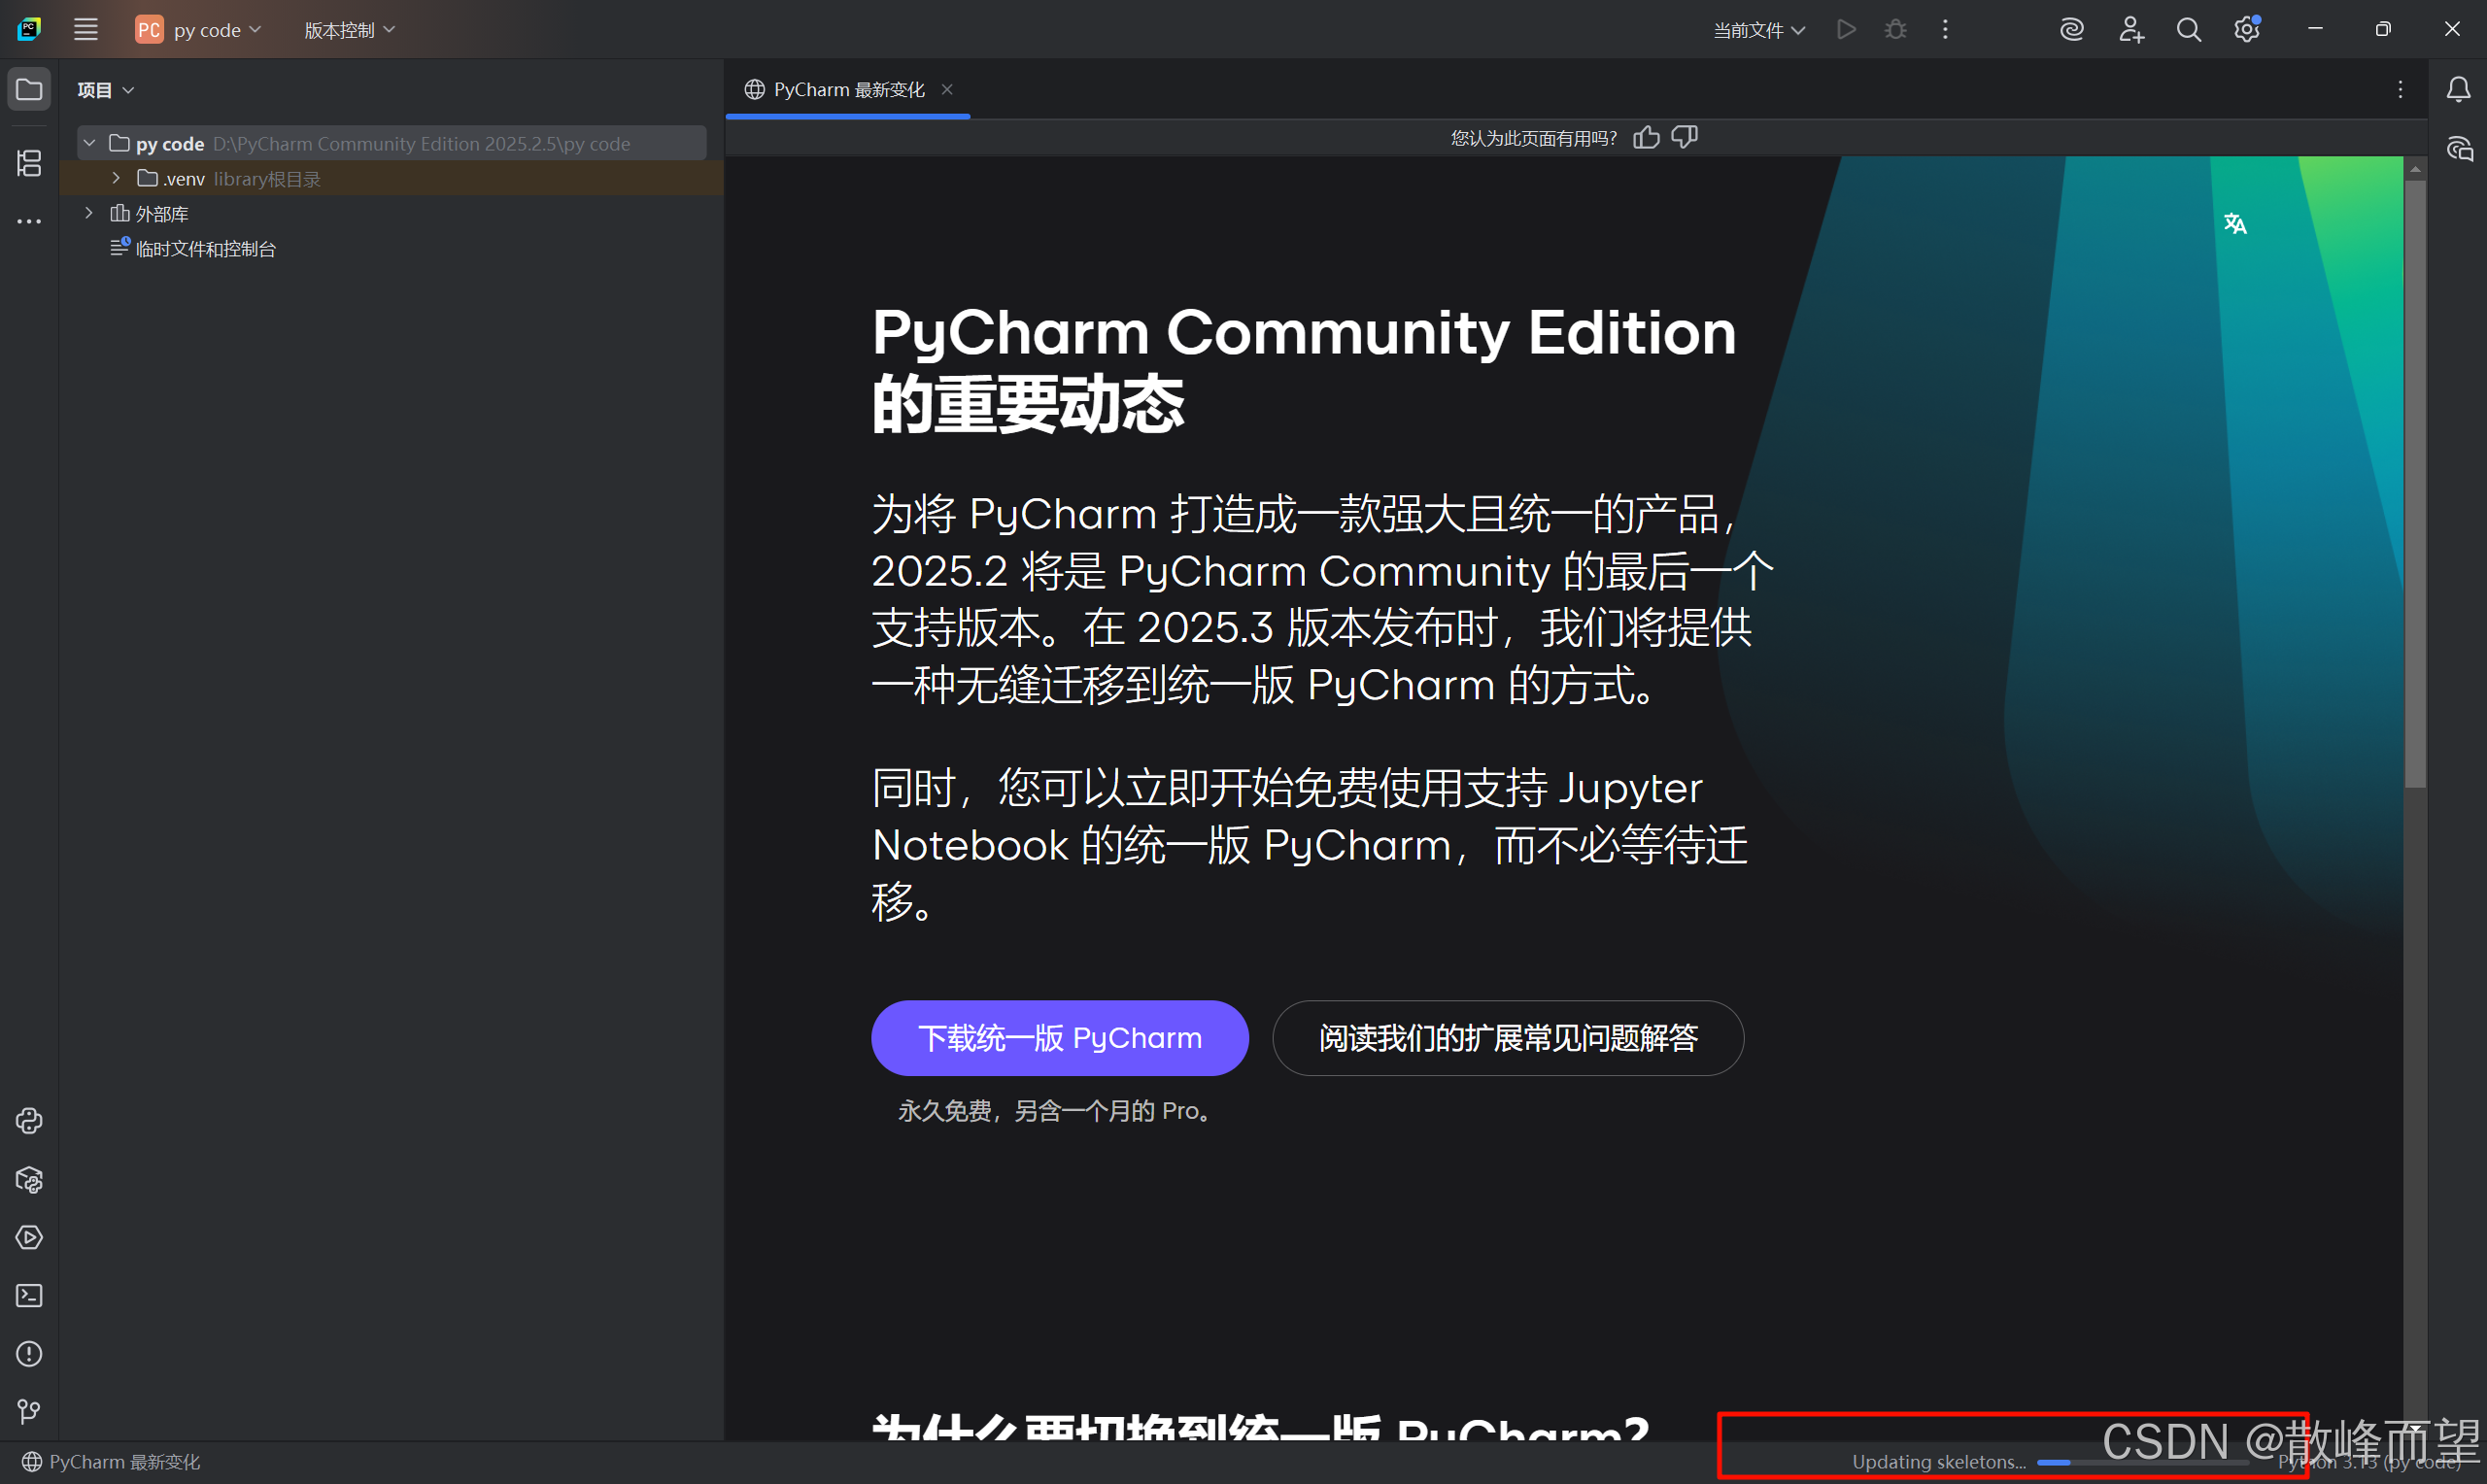The height and width of the screenshot is (1484, 2487).
Task: Open Search Everywhere magnifier icon
Action: [x=2188, y=30]
